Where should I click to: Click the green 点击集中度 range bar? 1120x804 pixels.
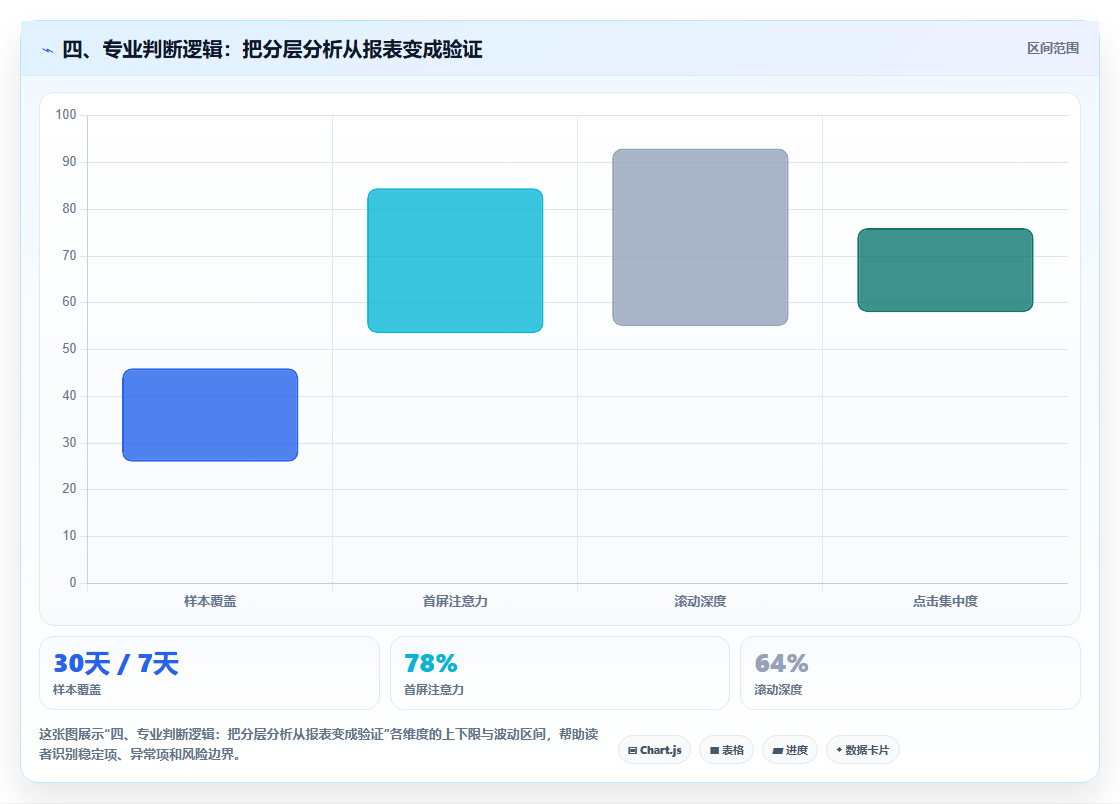point(945,270)
